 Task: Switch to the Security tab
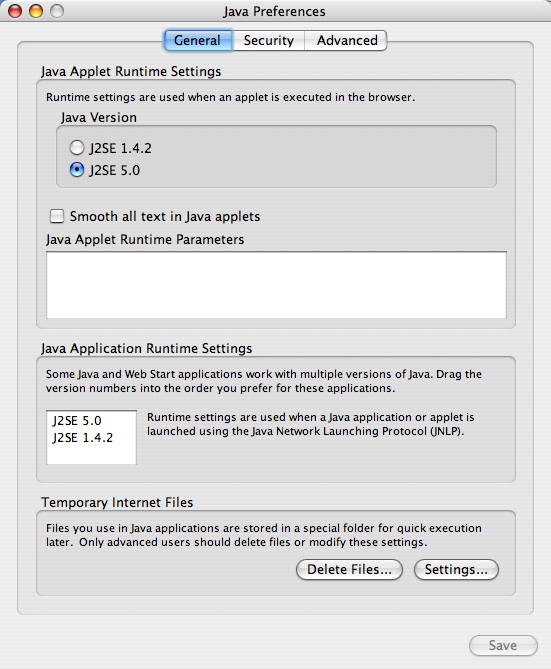(x=268, y=41)
